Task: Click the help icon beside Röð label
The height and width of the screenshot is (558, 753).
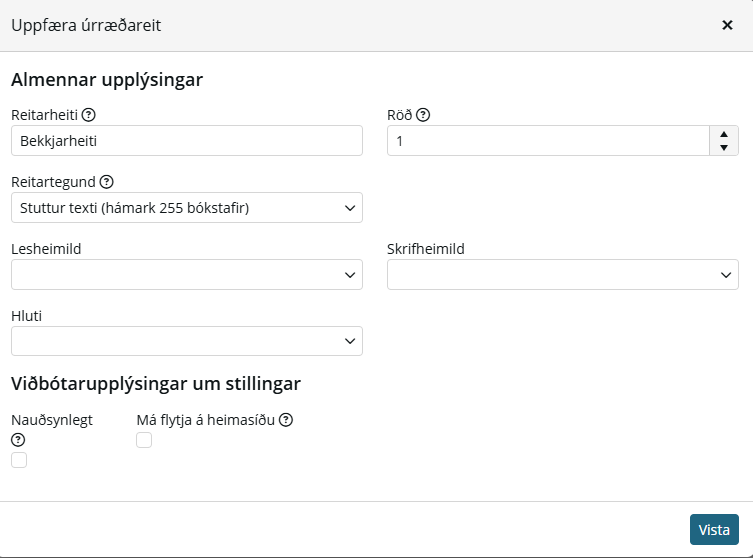Action: click(x=423, y=115)
